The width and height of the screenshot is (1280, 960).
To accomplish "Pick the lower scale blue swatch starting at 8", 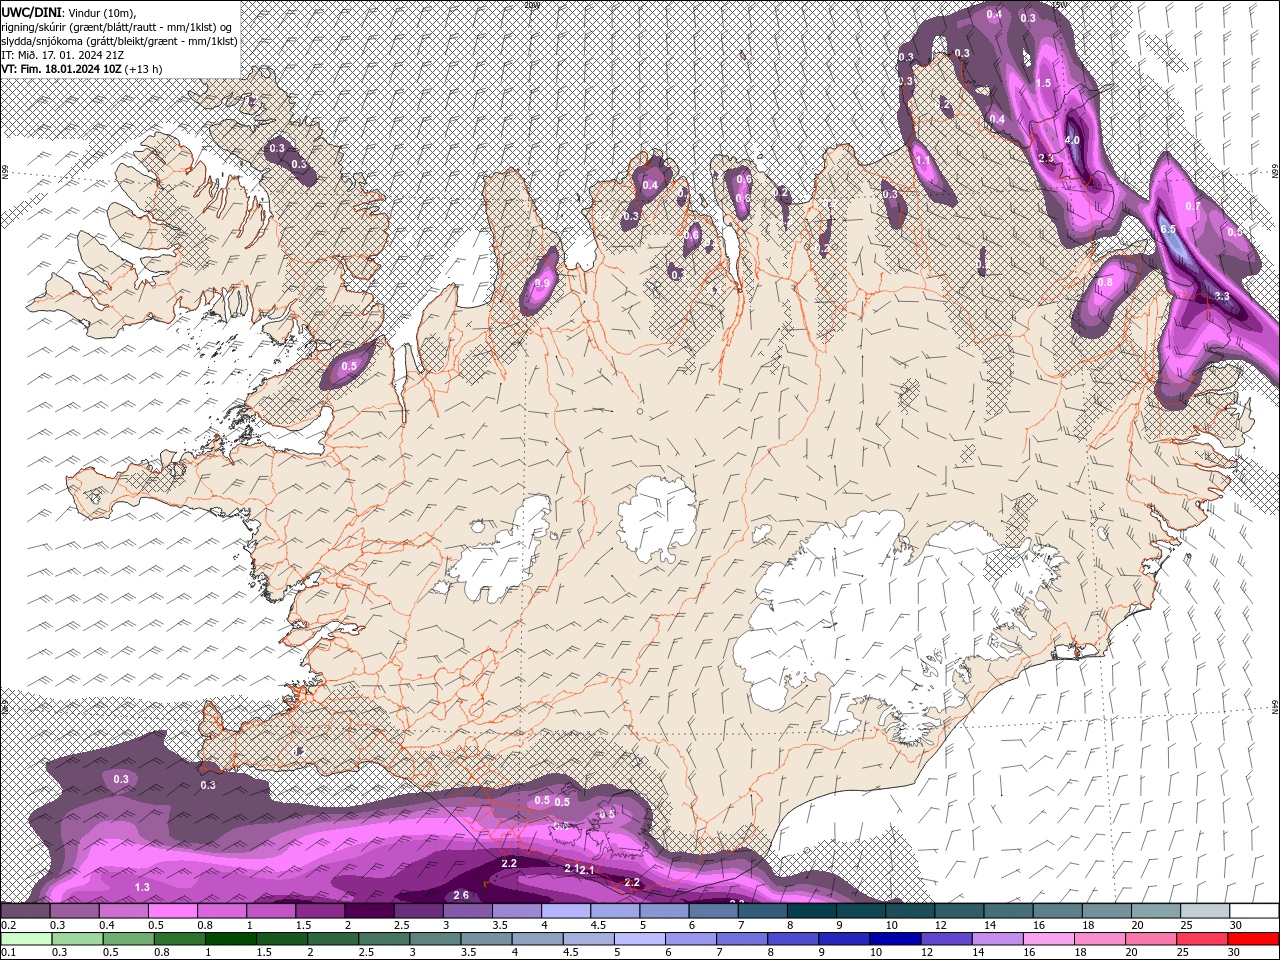I will coord(792,939).
